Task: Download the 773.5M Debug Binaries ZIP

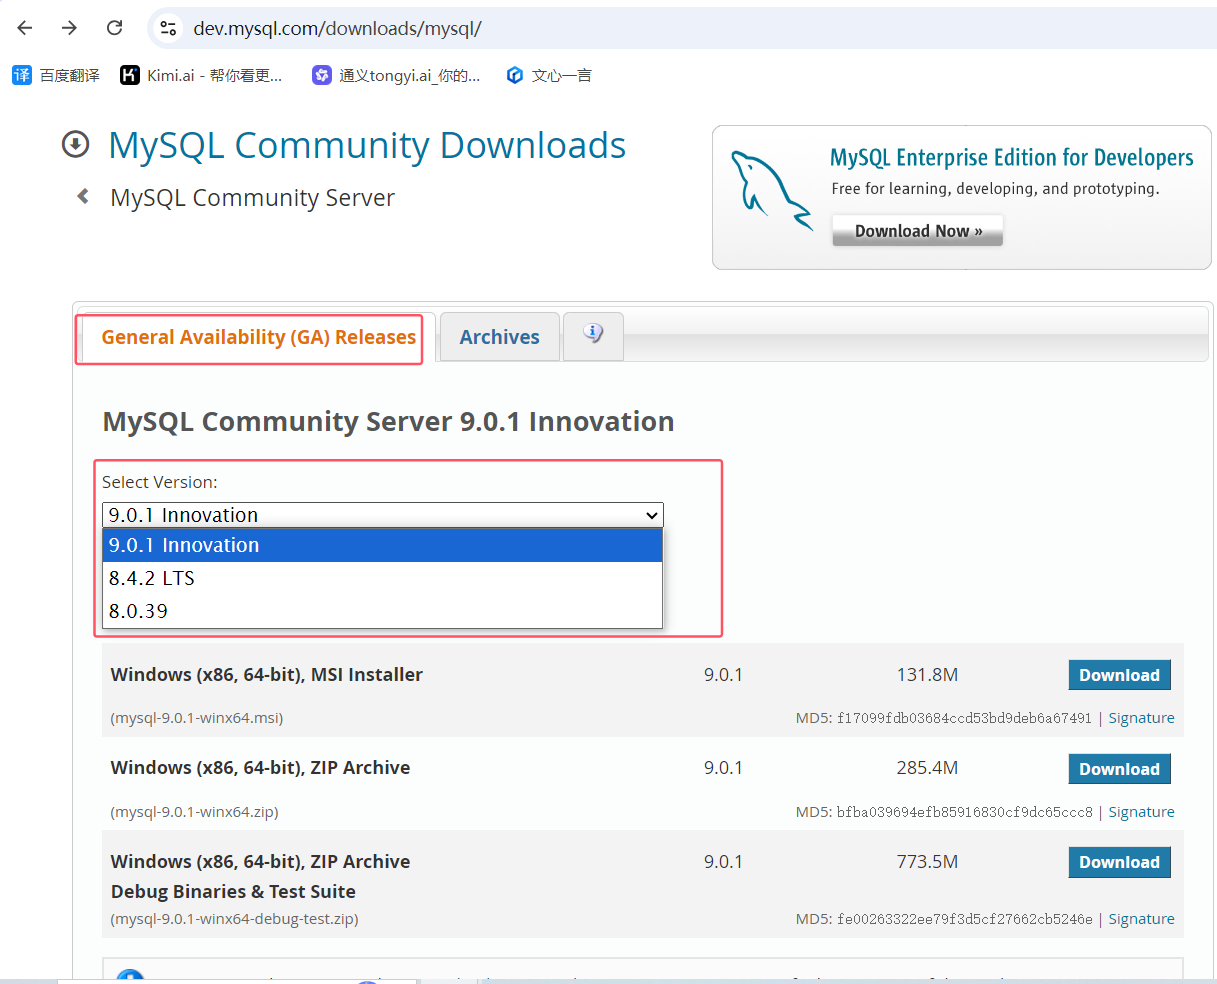Action: point(1119,862)
